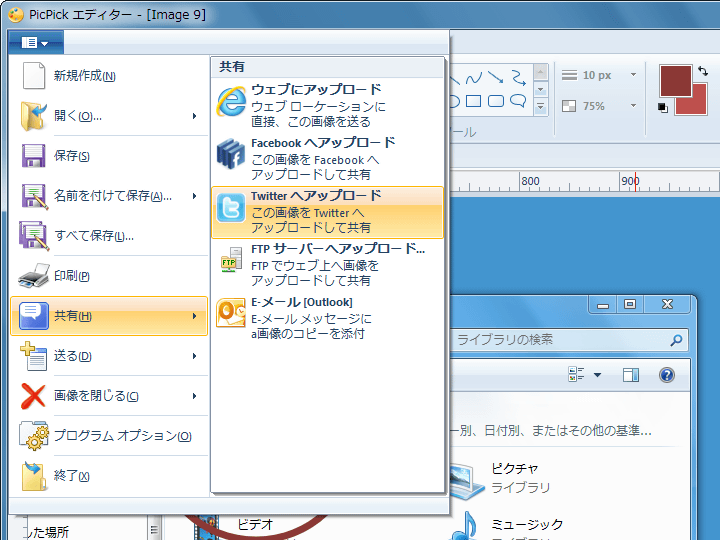Click the Internet Explorer web upload icon
This screenshot has height=540, width=720.
coord(231,101)
